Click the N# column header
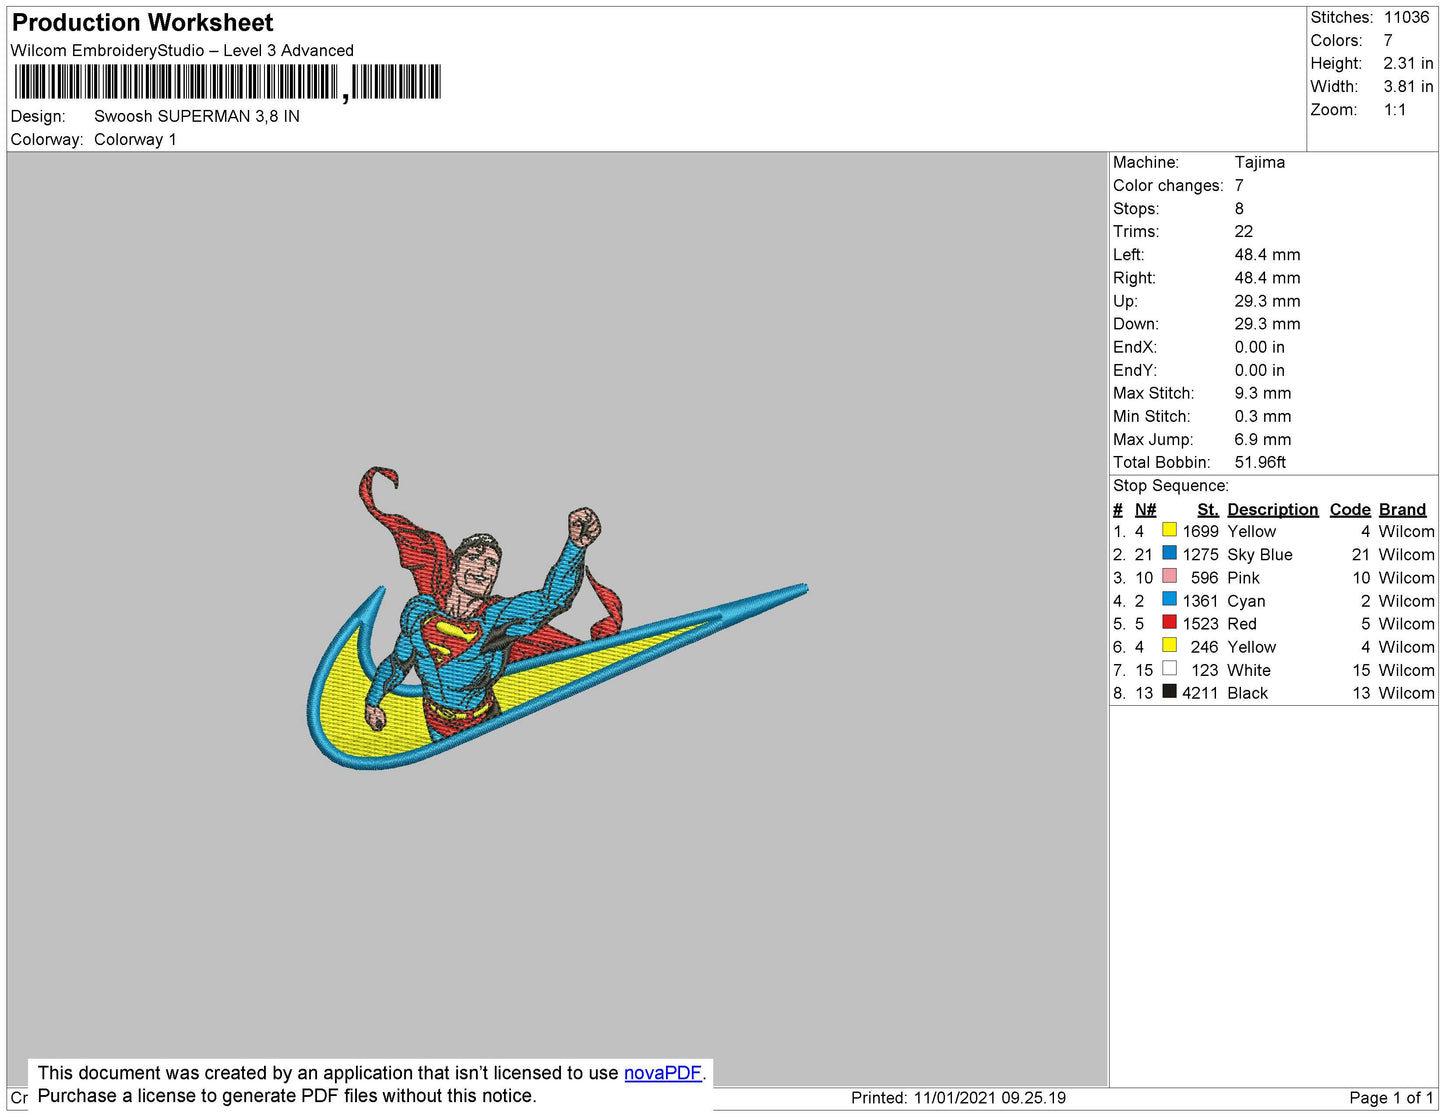1445x1117 pixels. 1145,509
